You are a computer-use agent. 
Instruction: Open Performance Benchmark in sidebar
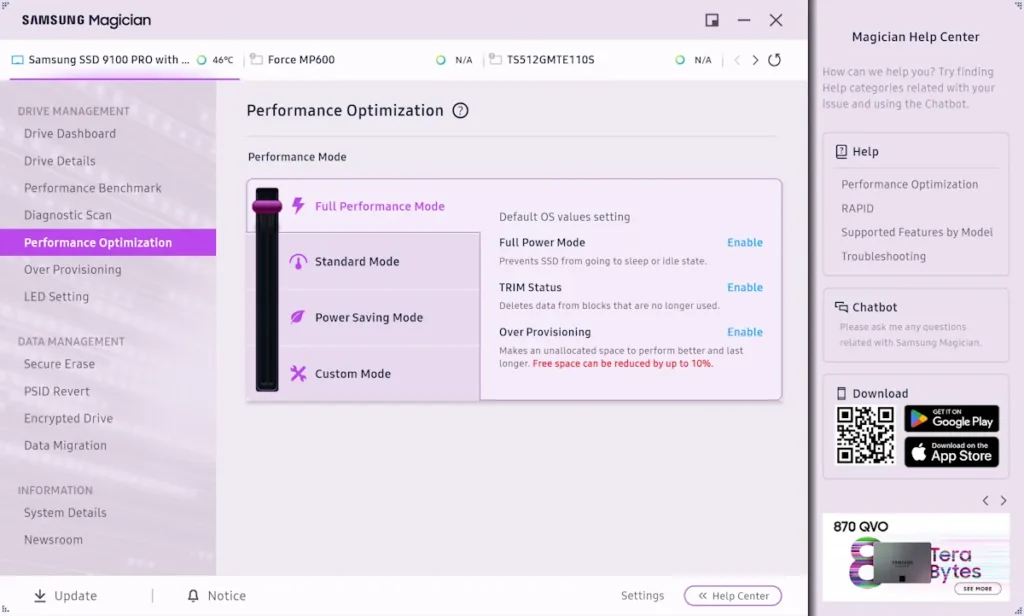click(x=93, y=188)
